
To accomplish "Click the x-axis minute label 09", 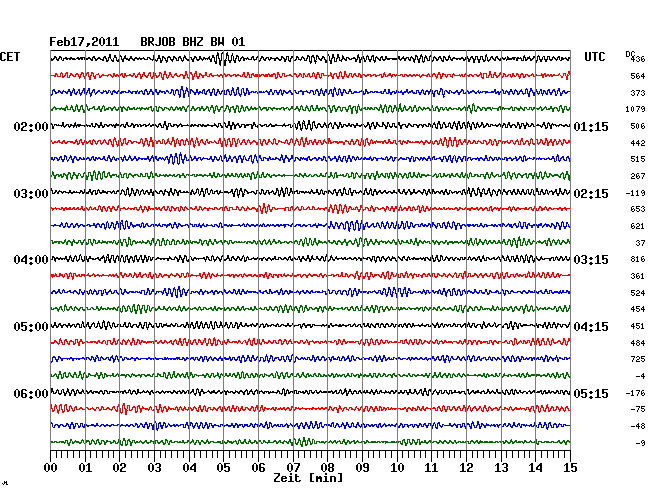I will (x=362, y=468).
